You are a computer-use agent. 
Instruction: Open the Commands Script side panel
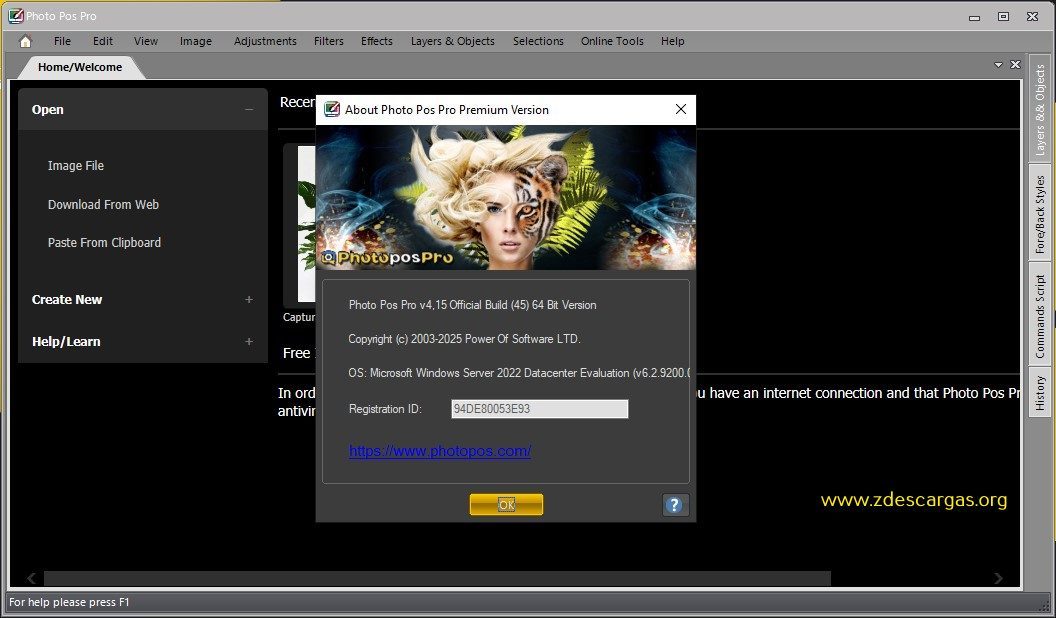(x=1040, y=316)
